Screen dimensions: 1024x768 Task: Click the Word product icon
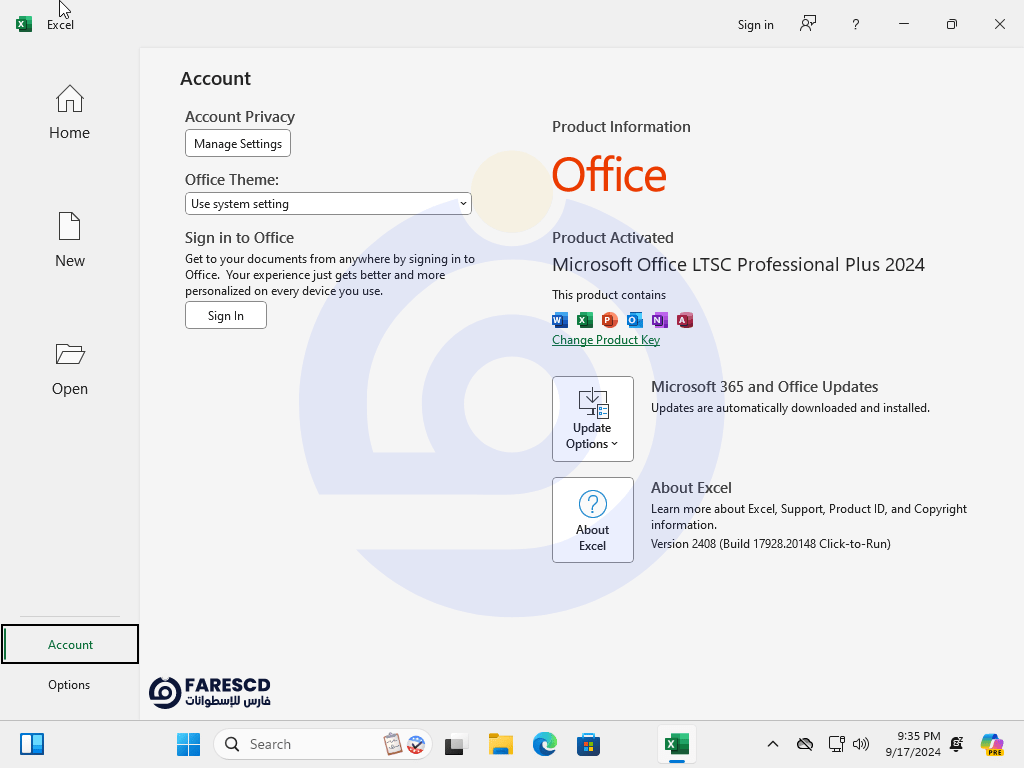560,320
